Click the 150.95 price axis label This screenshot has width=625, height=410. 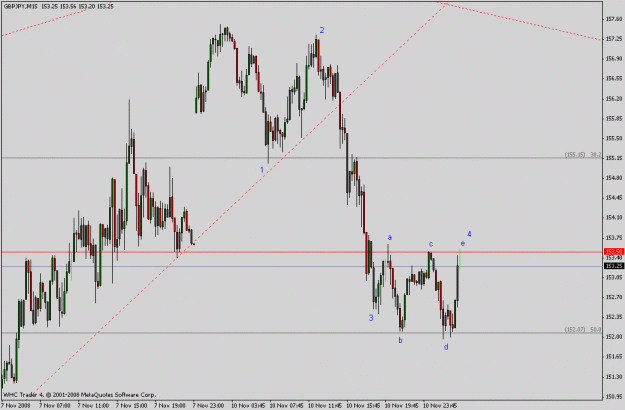(614, 396)
